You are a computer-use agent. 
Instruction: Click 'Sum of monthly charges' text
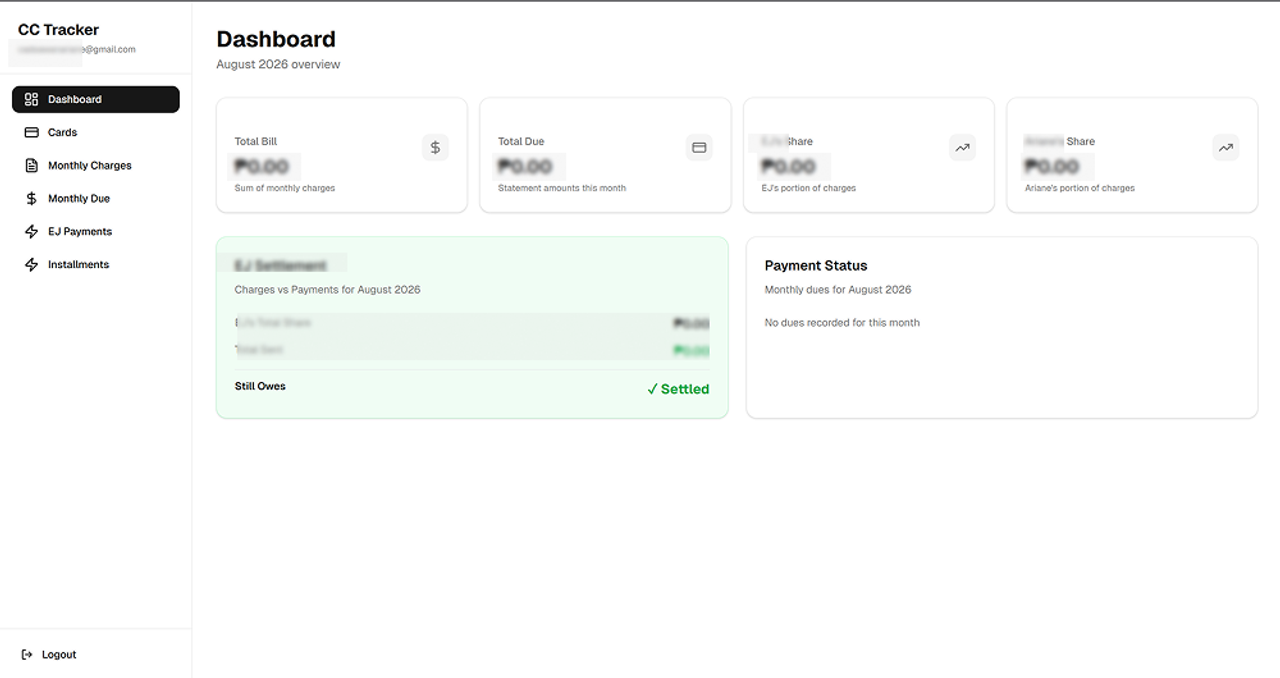[x=285, y=188]
